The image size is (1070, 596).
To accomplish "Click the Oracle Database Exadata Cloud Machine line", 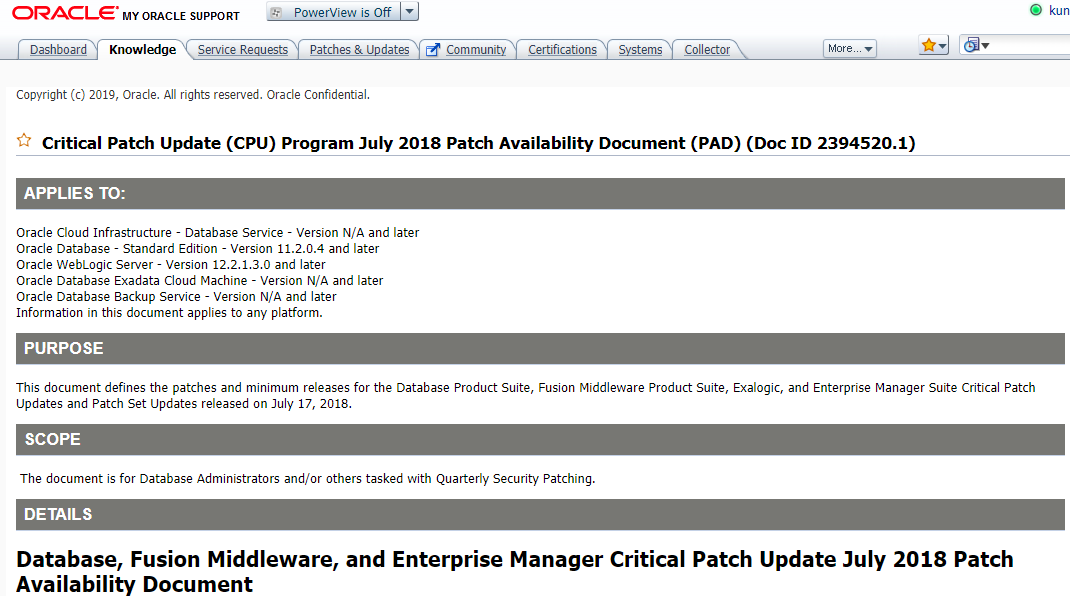I will click(x=199, y=281).
